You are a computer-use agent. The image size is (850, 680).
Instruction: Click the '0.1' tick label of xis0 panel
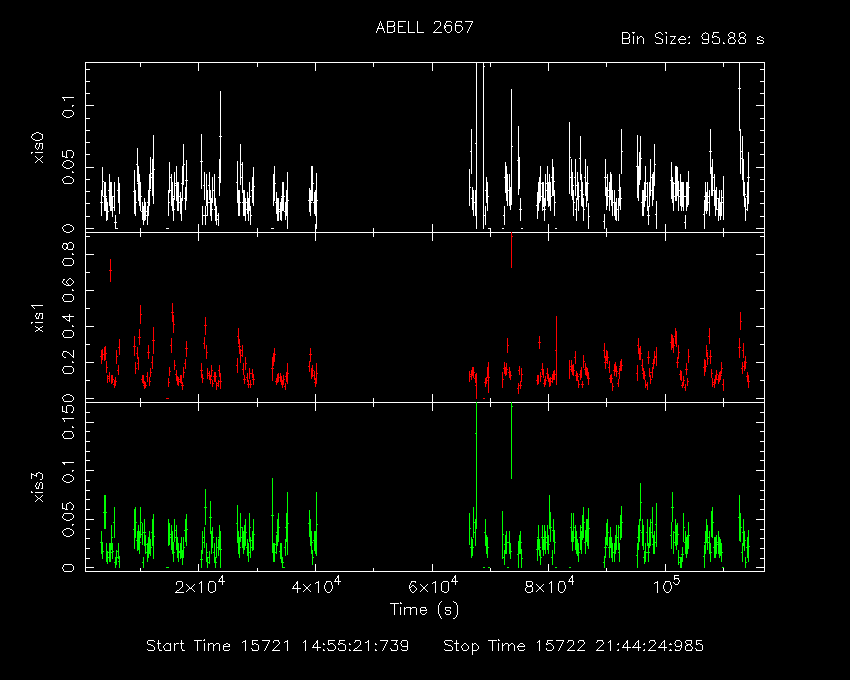[x=68, y=106]
